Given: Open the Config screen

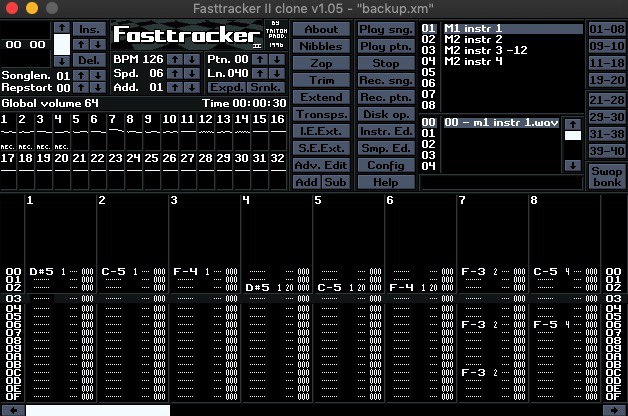Looking at the screenshot, I should click(x=386, y=165).
